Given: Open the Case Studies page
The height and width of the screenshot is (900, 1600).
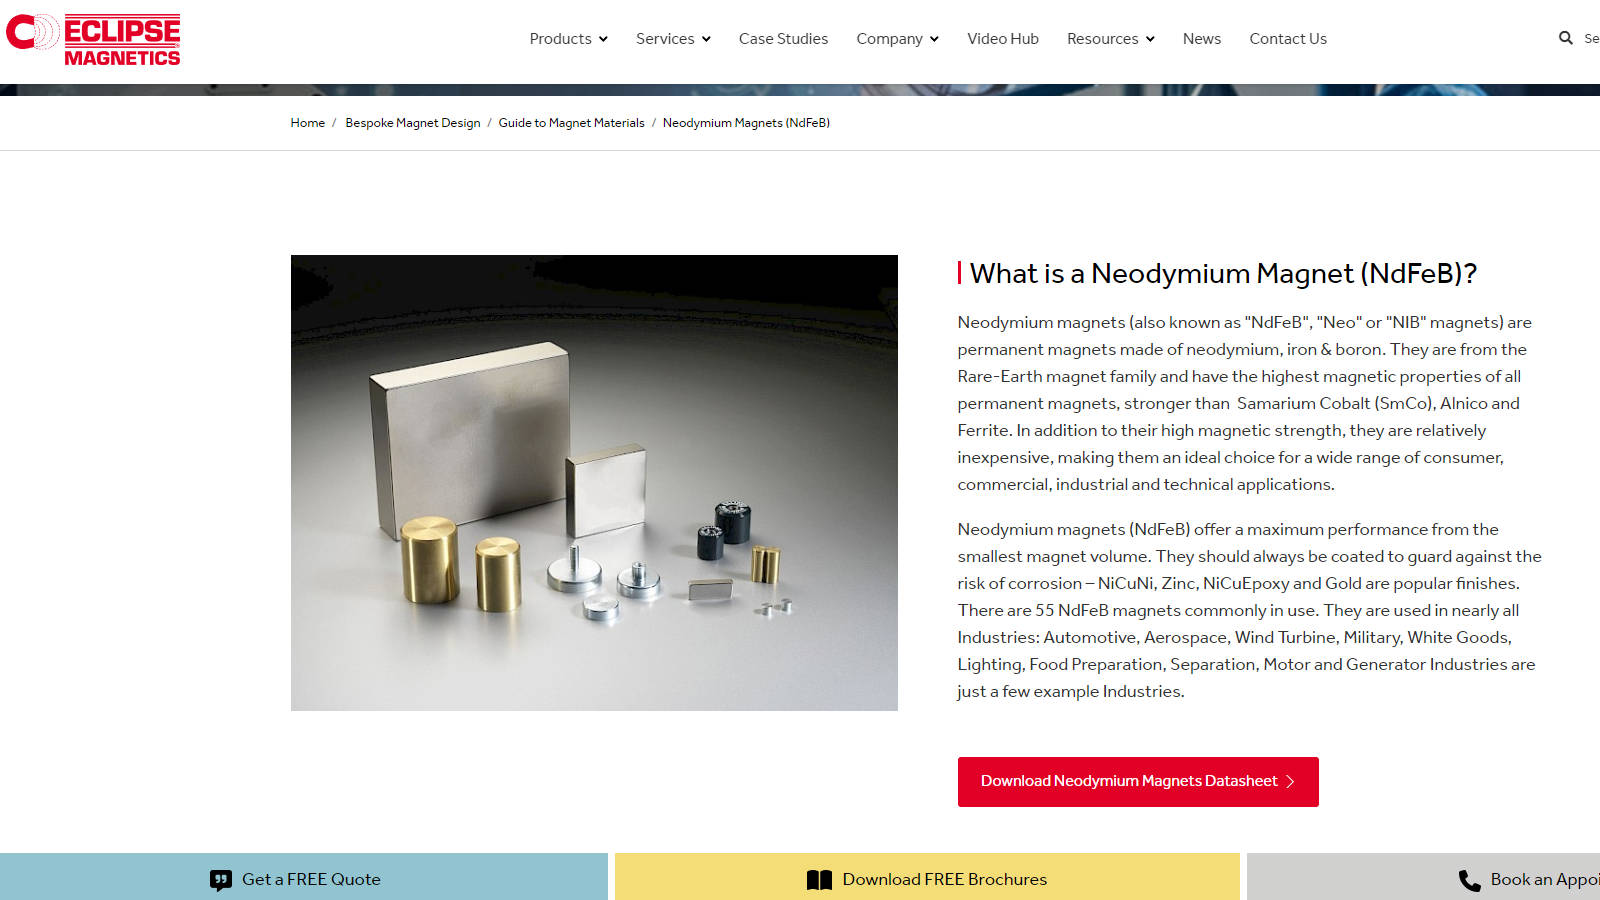Looking at the screenshot, I should (x=783, y=39).
